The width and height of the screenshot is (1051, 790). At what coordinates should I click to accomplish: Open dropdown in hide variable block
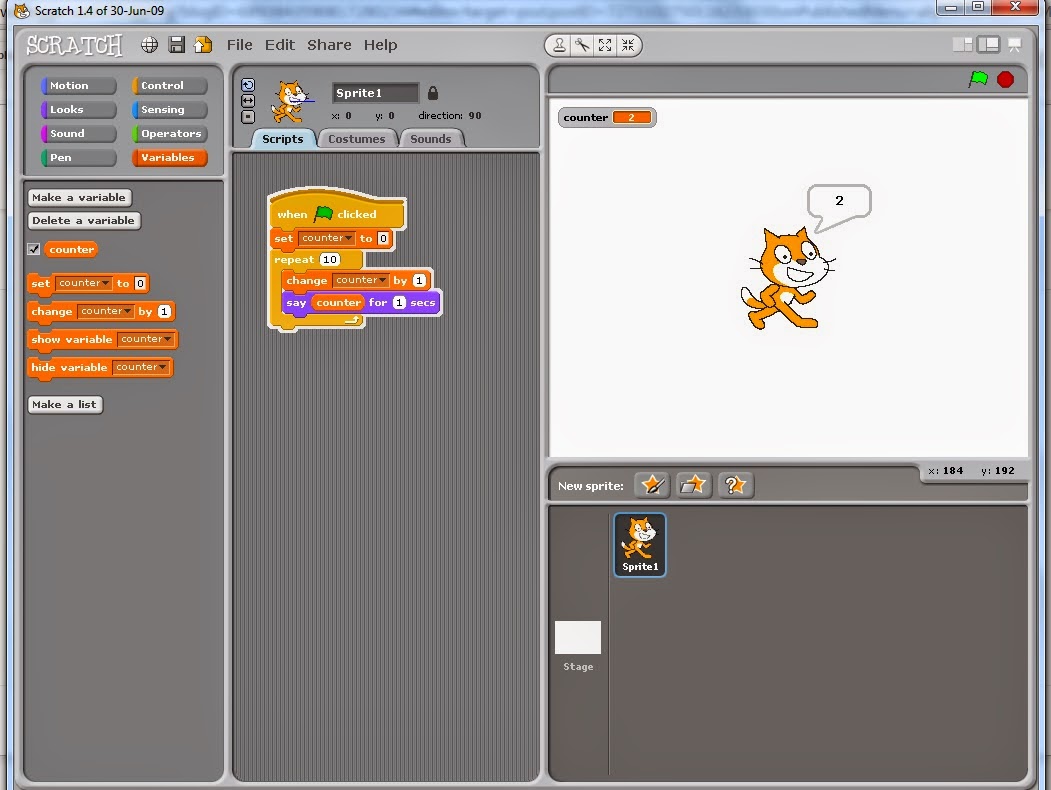pos(141,367)
